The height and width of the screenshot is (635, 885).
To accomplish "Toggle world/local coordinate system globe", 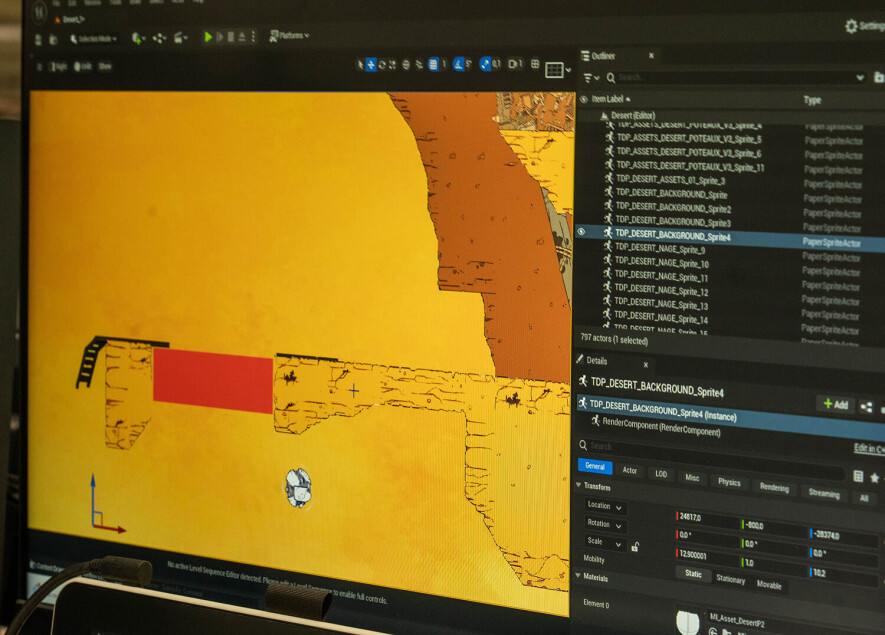I will click(x=406, y=65).
